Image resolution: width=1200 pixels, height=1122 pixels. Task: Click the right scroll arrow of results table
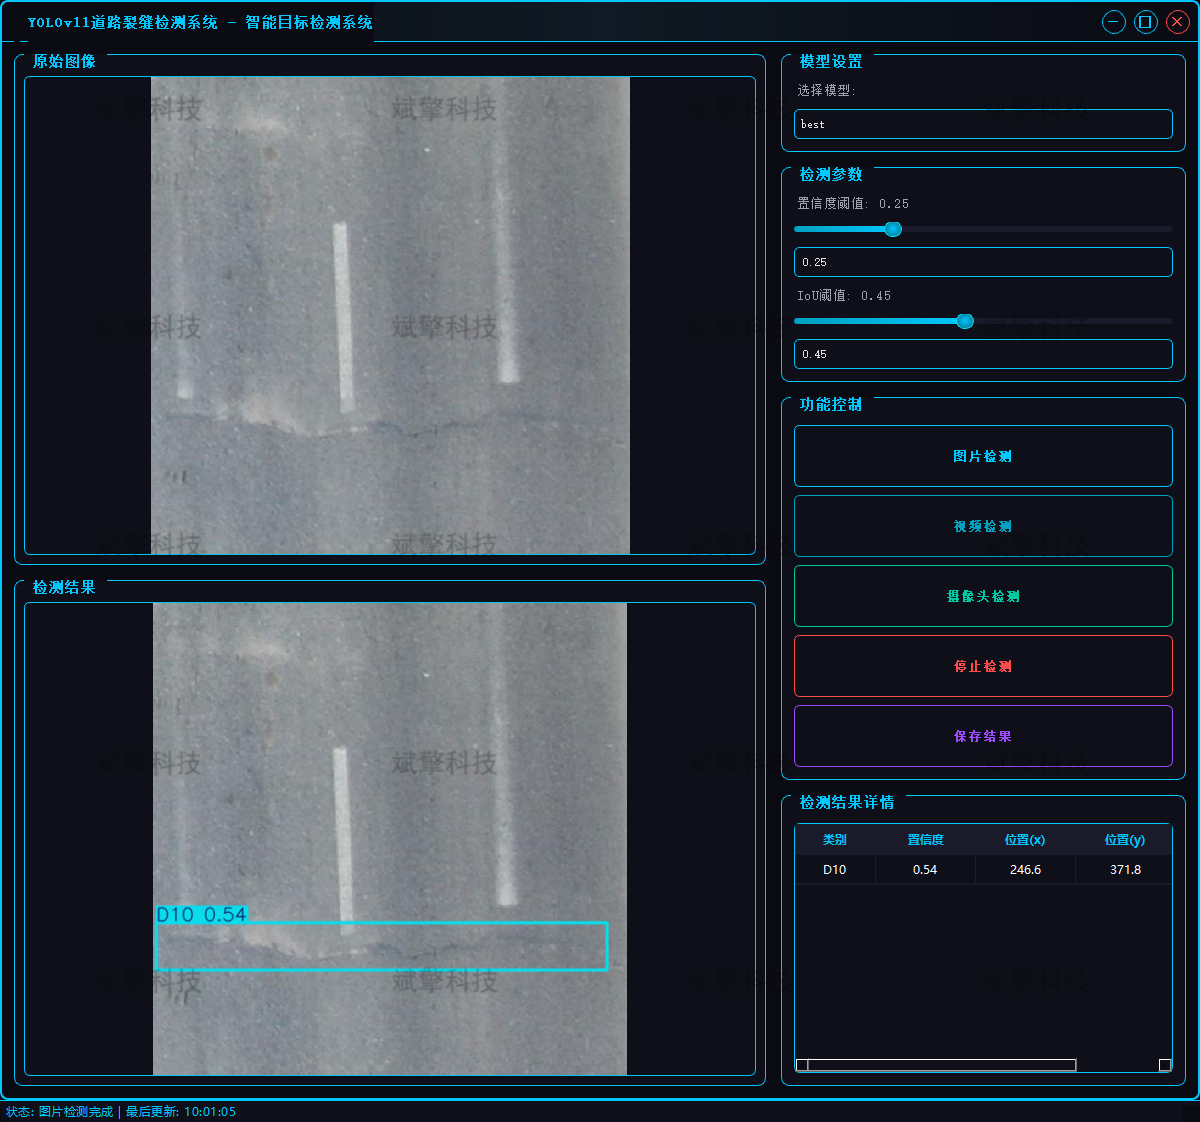pyautogui.click(x=1165, y=1065)
